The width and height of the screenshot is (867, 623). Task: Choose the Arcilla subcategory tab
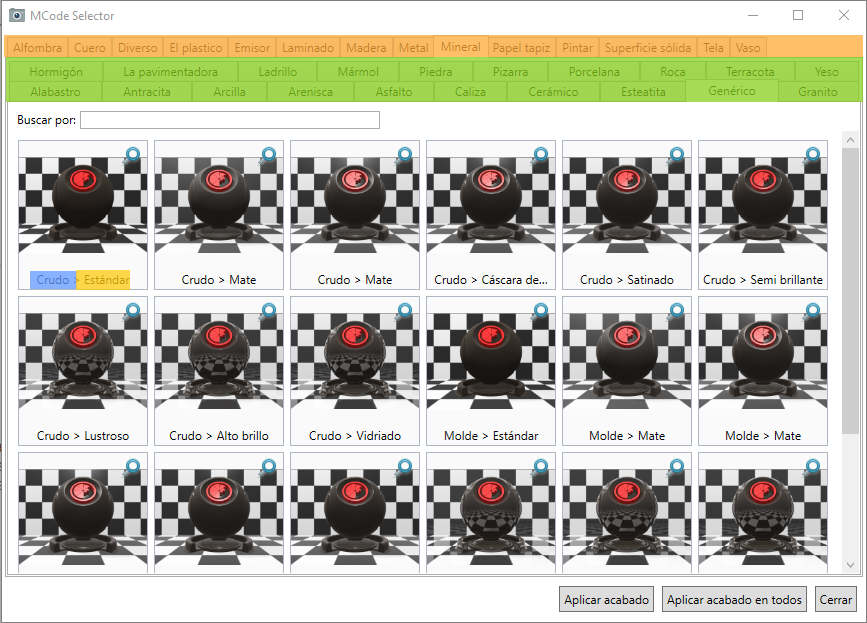pyautogui.click(x=229, y=92)
